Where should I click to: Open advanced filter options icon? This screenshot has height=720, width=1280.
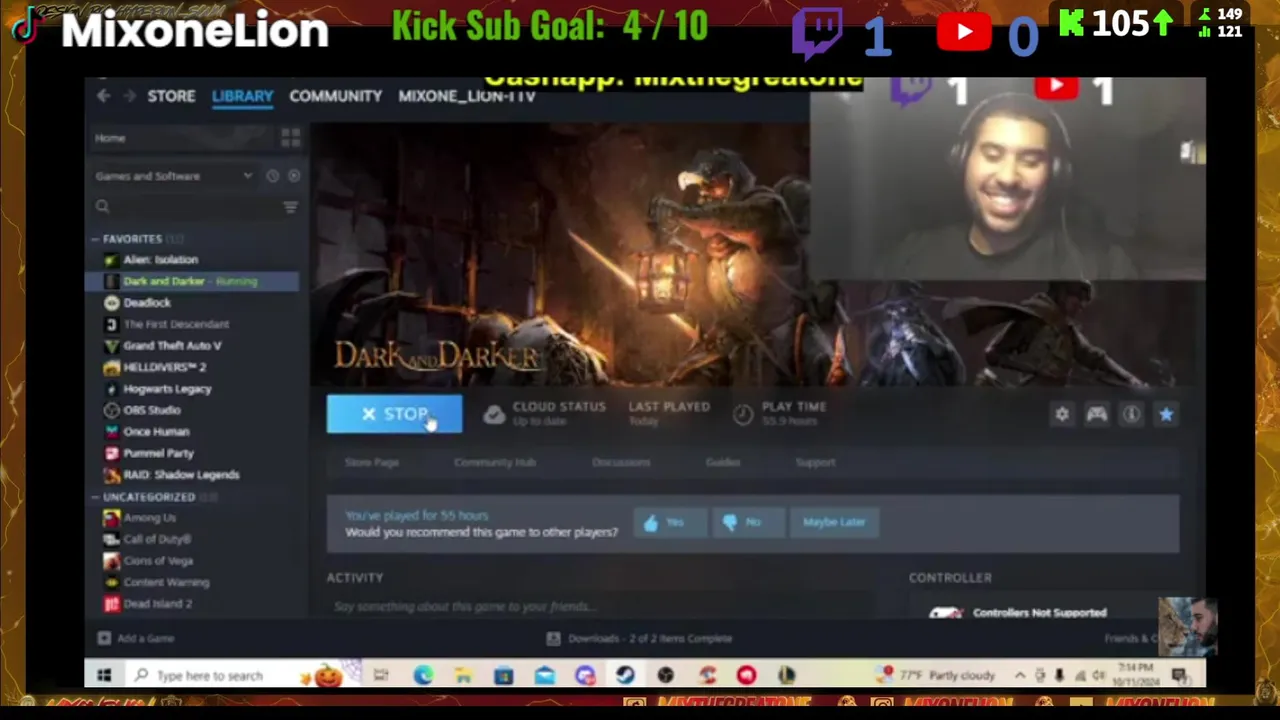pyautogui.click(x=290, y=207)
